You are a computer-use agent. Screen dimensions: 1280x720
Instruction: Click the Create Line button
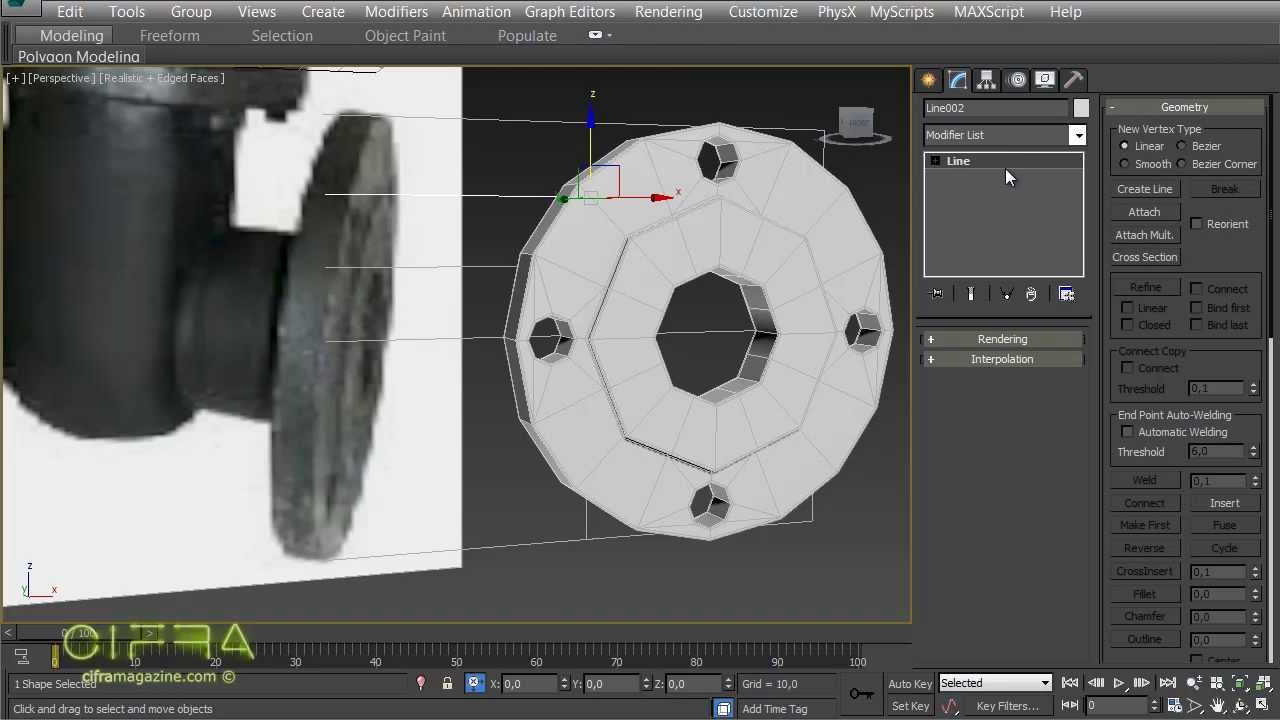(x=1145, y=189)
